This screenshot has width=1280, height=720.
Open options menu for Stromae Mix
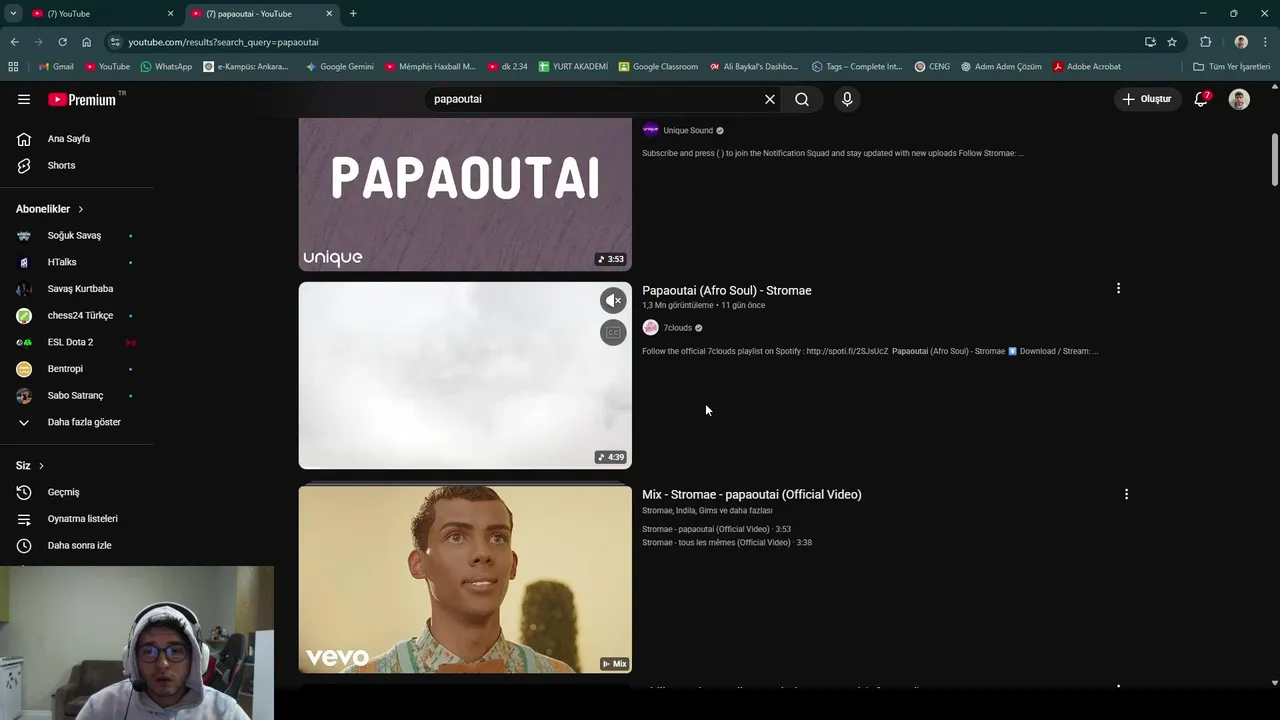point(1126,494)
